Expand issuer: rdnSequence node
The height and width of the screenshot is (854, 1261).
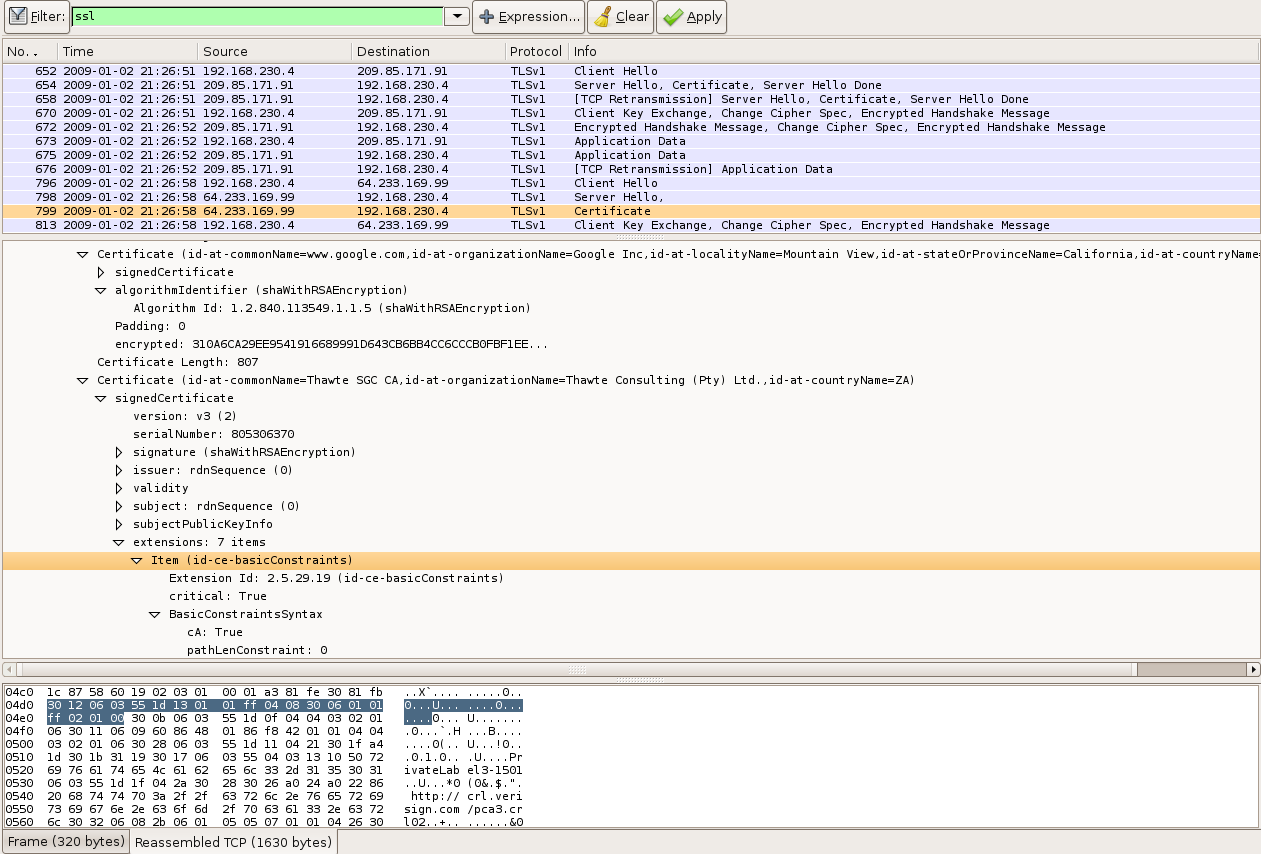pos(119,470)
